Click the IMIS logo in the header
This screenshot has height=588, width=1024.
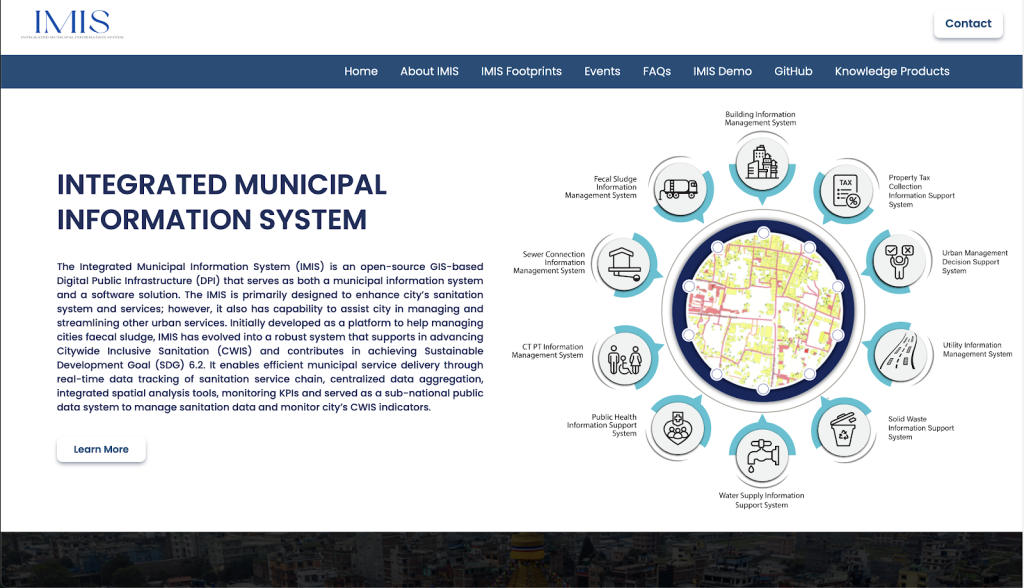(x=71, y=23)
